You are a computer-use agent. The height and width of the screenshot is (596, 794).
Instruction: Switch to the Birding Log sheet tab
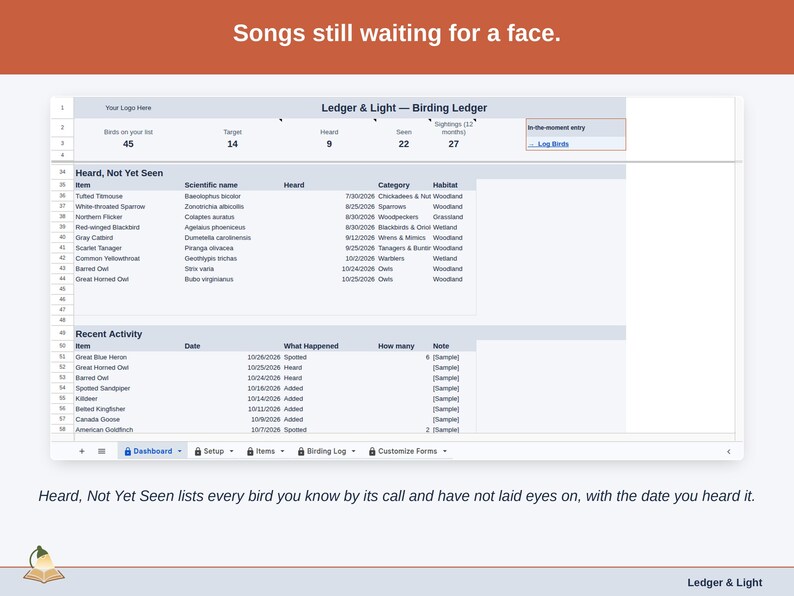[326, 451]
